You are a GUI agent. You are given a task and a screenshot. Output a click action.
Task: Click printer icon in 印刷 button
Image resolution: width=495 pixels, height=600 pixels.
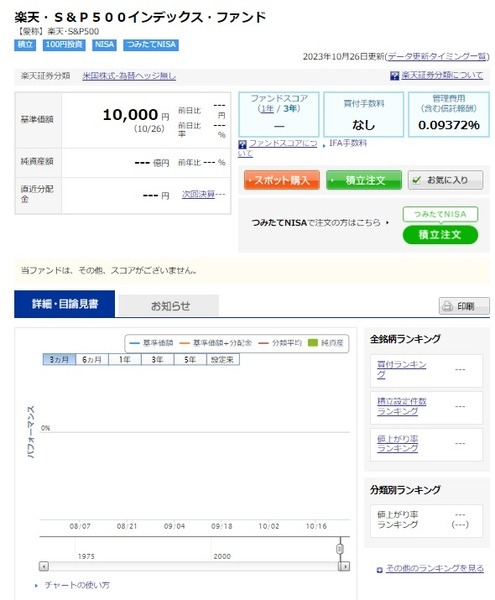click(x=448, y=306)
